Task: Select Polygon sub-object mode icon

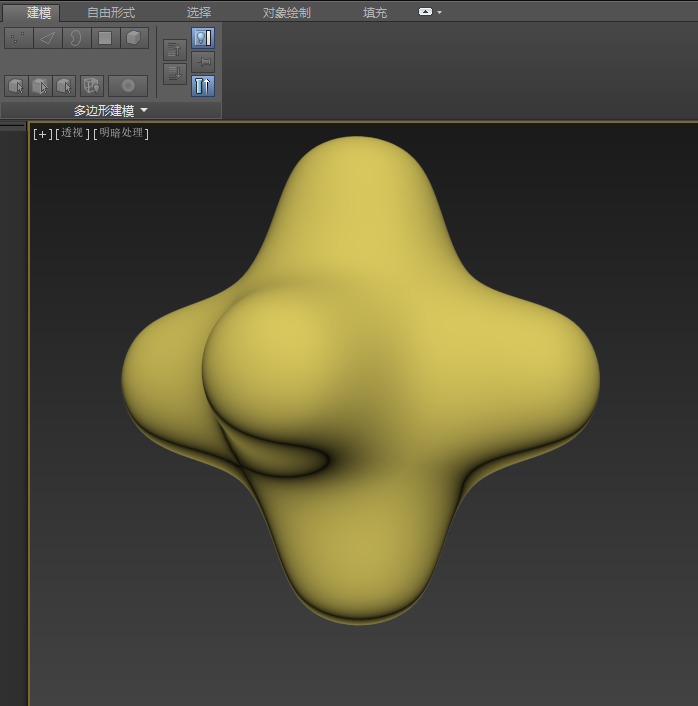Action: pyautogui.click(x=105, y=38)
